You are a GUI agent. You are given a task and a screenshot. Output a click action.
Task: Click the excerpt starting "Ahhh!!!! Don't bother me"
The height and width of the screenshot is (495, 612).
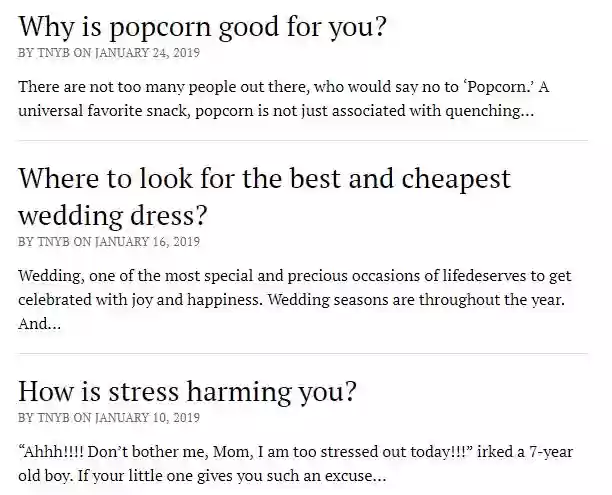point(295,464)
